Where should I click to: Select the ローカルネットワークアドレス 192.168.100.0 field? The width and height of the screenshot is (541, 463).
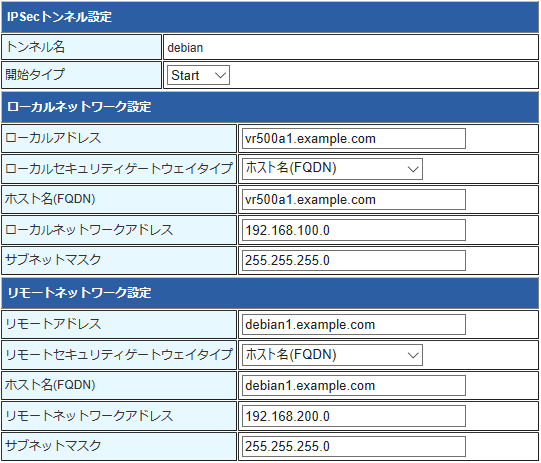[354, 230]
